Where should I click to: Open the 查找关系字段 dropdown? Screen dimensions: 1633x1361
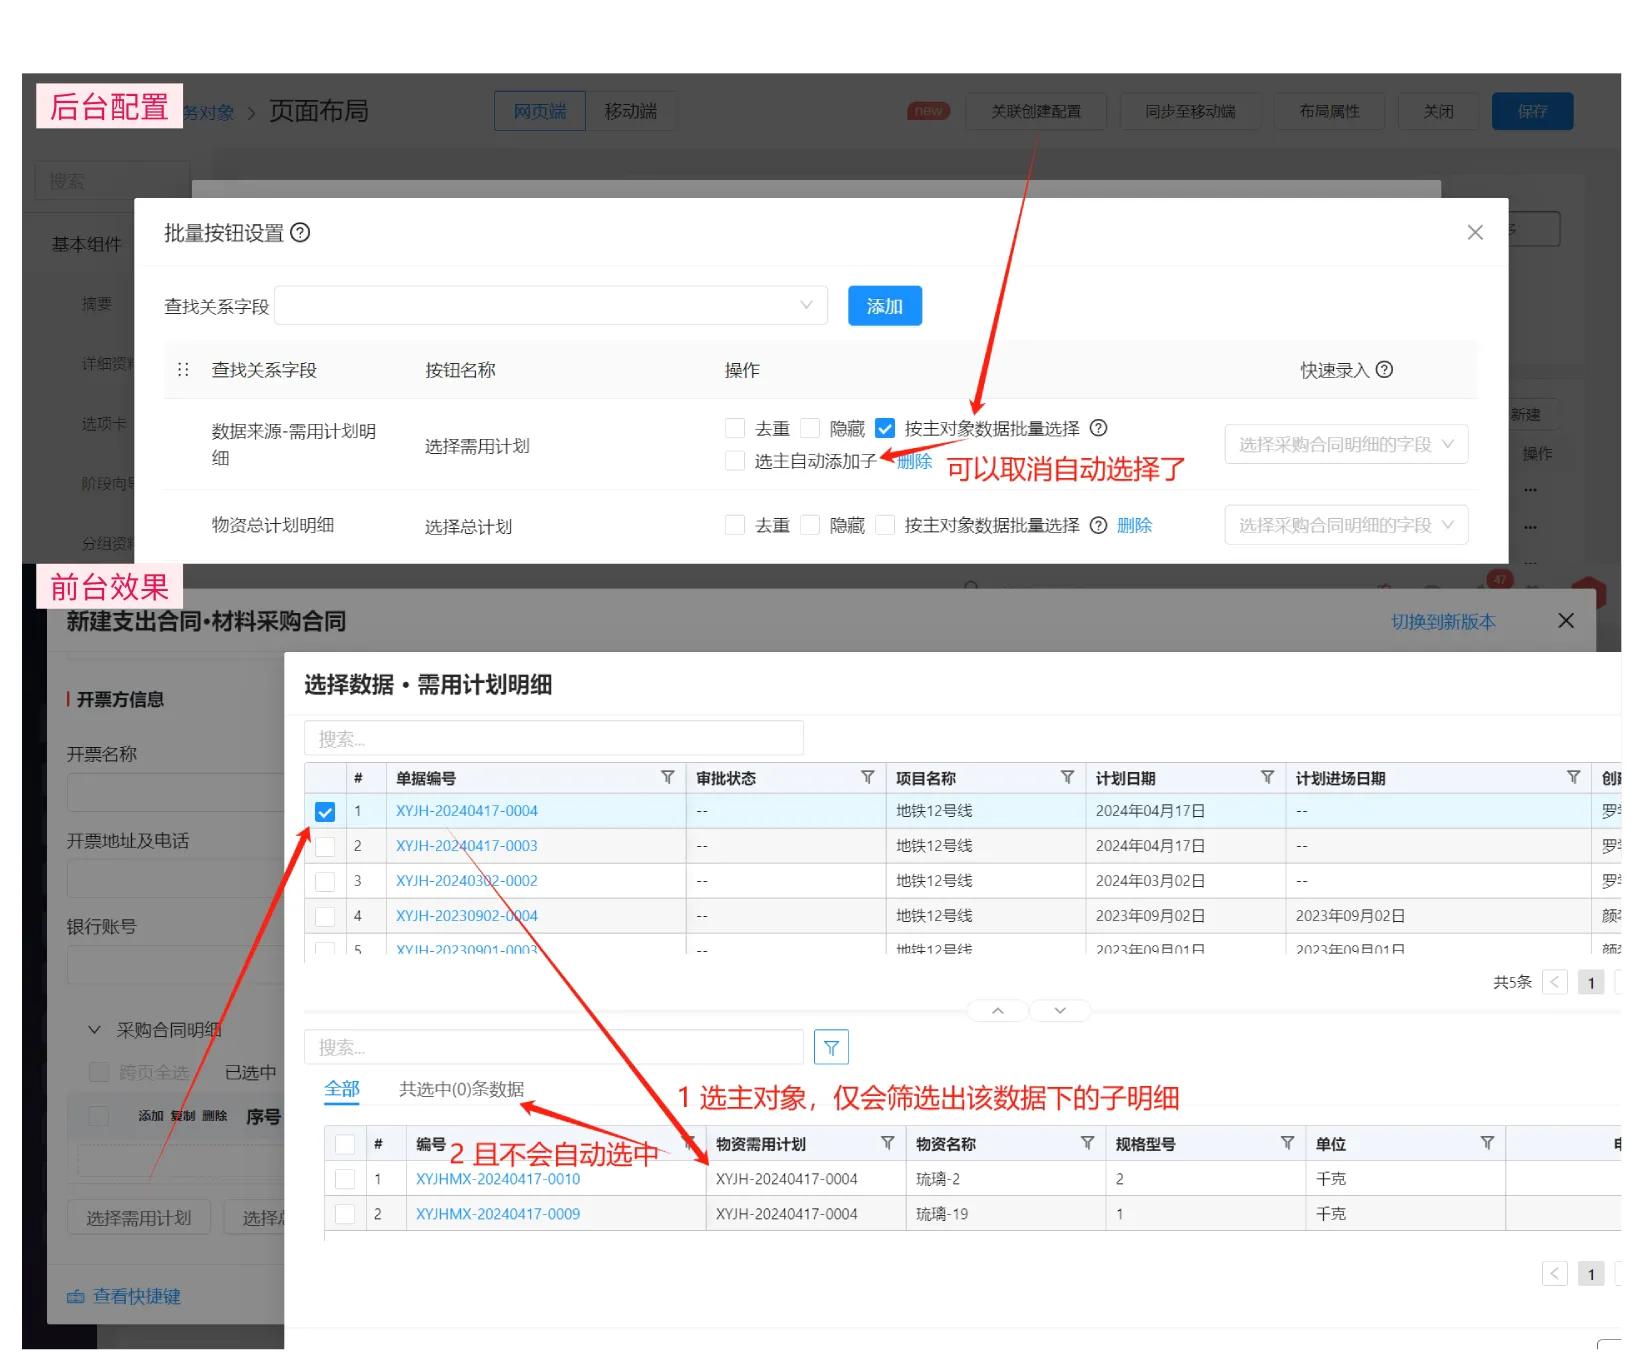551,306
